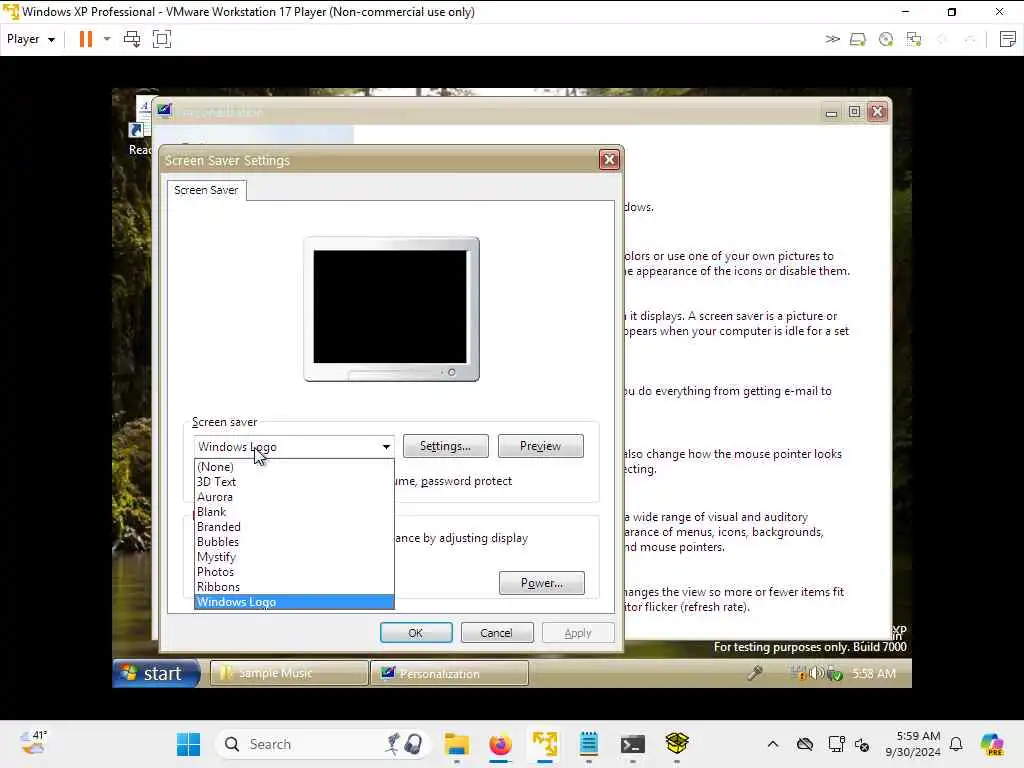Screen dimensions: 1024x768
Task: Choose Branded screen saver
Action: [x=294, y=526]
